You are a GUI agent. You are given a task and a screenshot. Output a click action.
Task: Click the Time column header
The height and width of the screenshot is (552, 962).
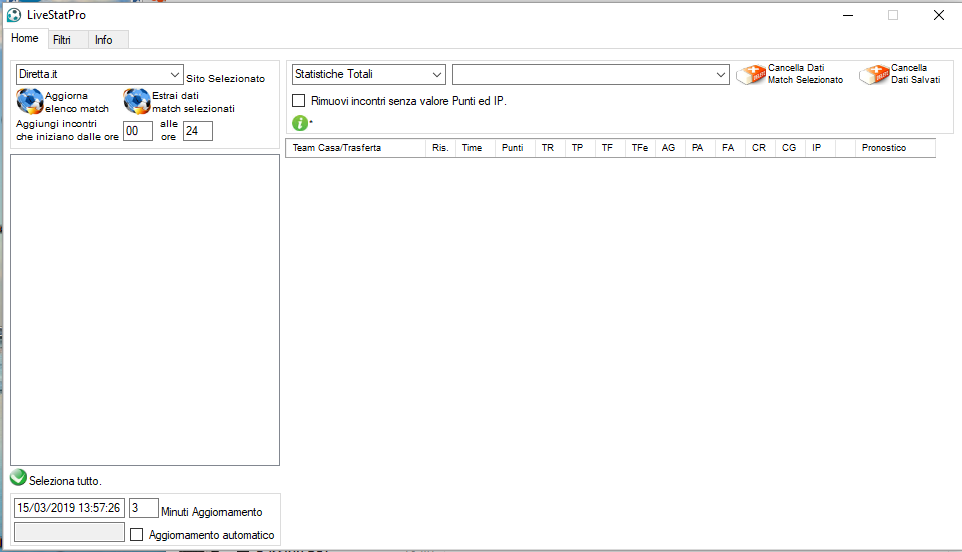475,148
